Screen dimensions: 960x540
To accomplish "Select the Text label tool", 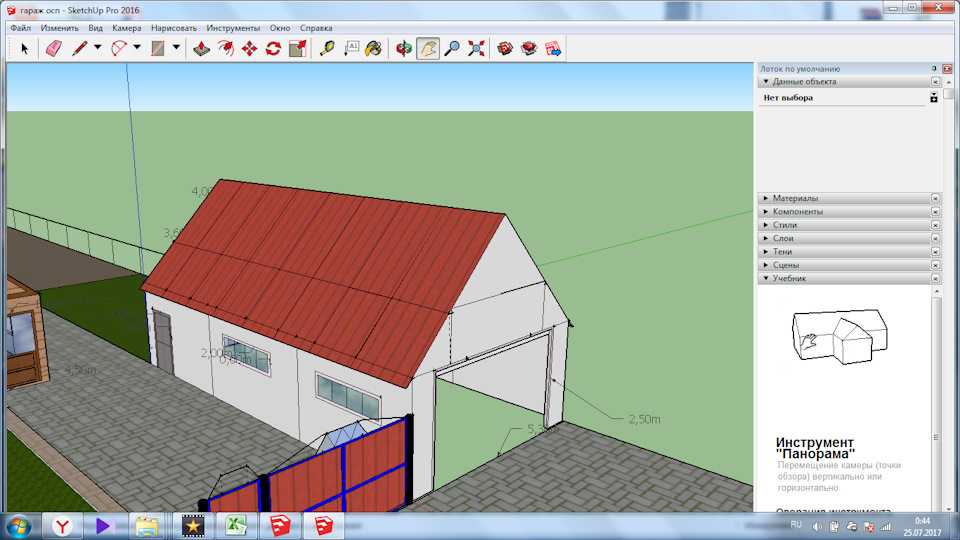I will (351, 48).
